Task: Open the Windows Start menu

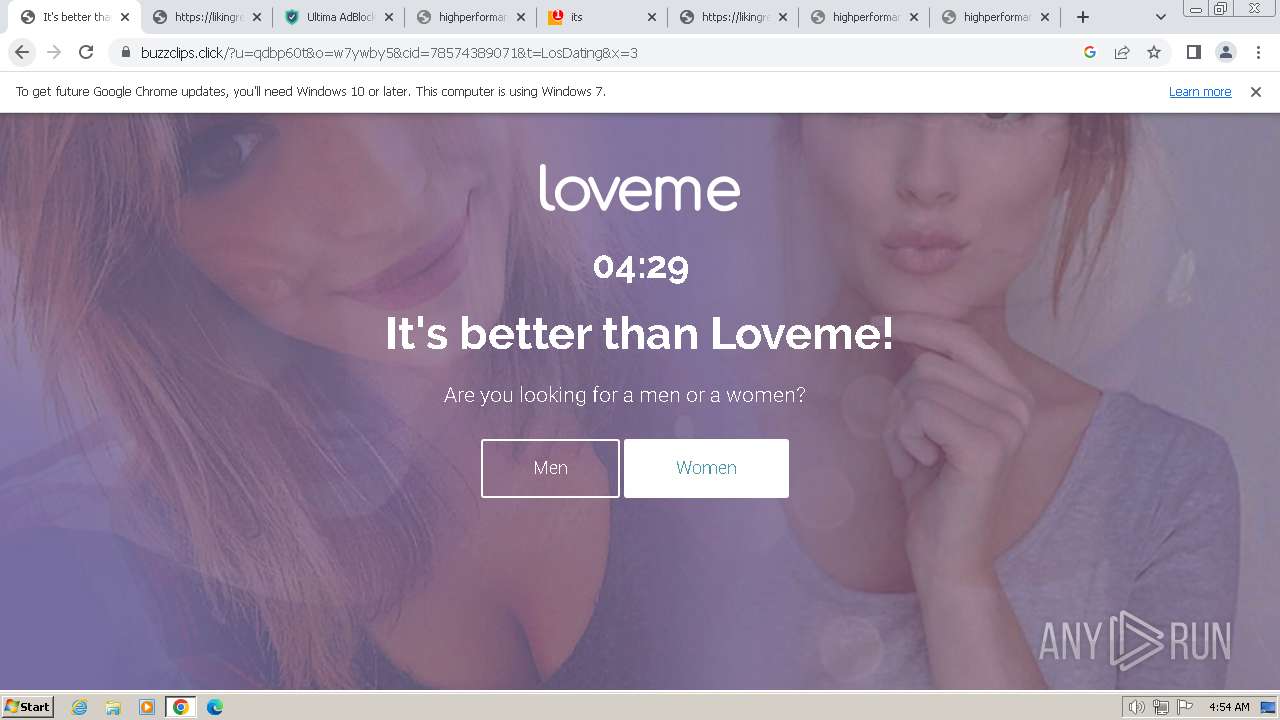Action: tap(28, 706)
